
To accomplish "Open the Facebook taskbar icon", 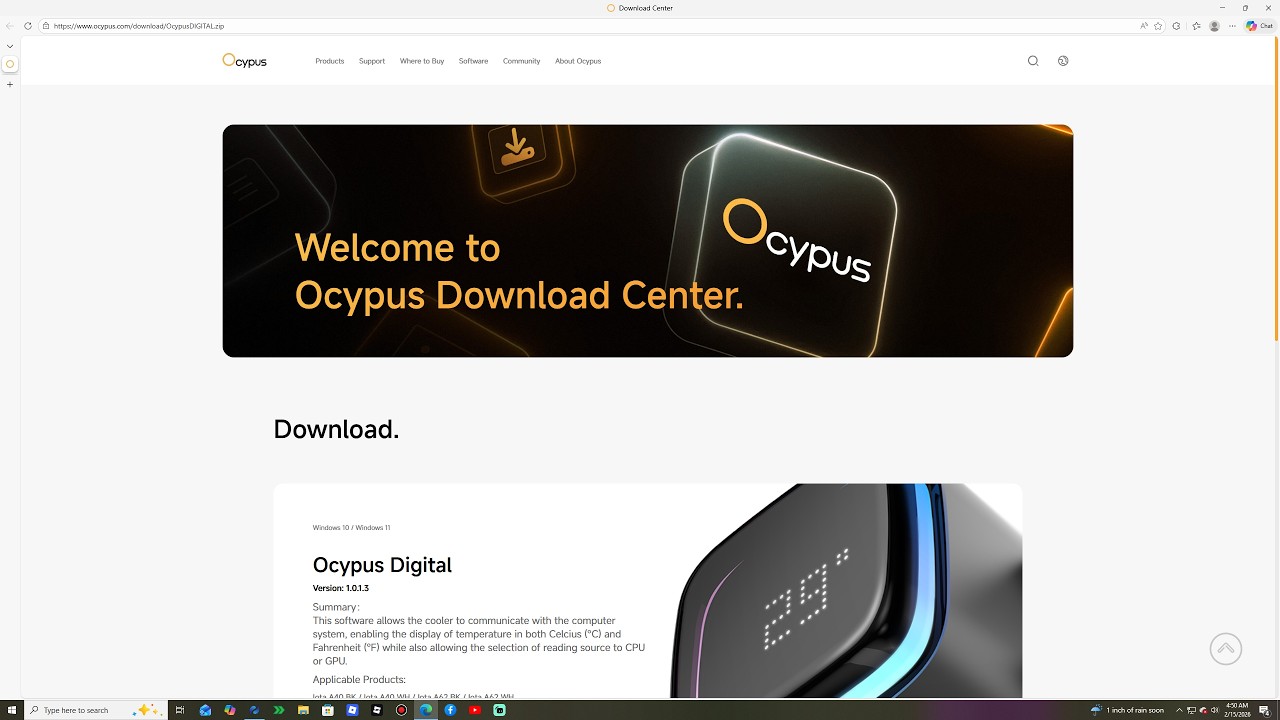I will [450, 710].
